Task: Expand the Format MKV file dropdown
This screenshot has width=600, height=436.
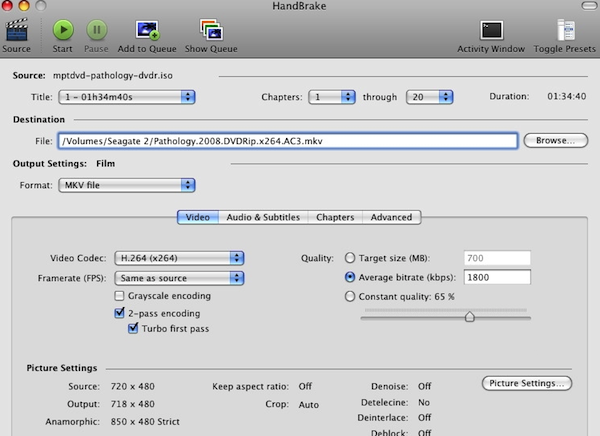Action: coord(127,185)
